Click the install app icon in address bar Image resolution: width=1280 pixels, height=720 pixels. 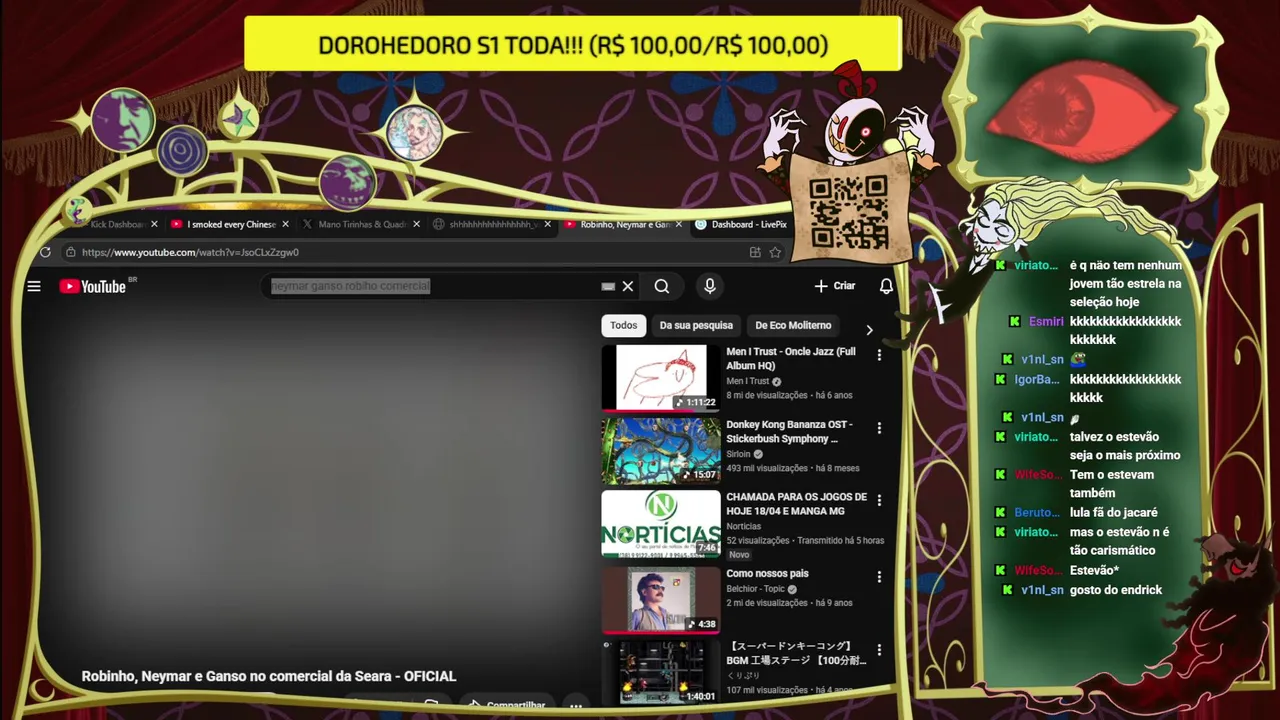[x=755, y=252]
